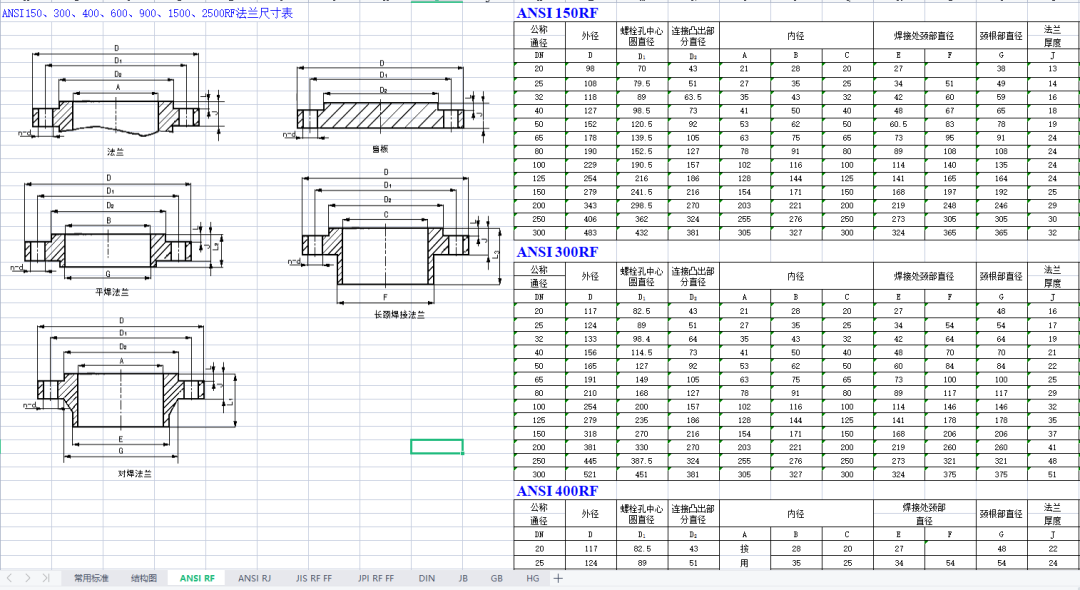Click the cell with value '521'

590,474
